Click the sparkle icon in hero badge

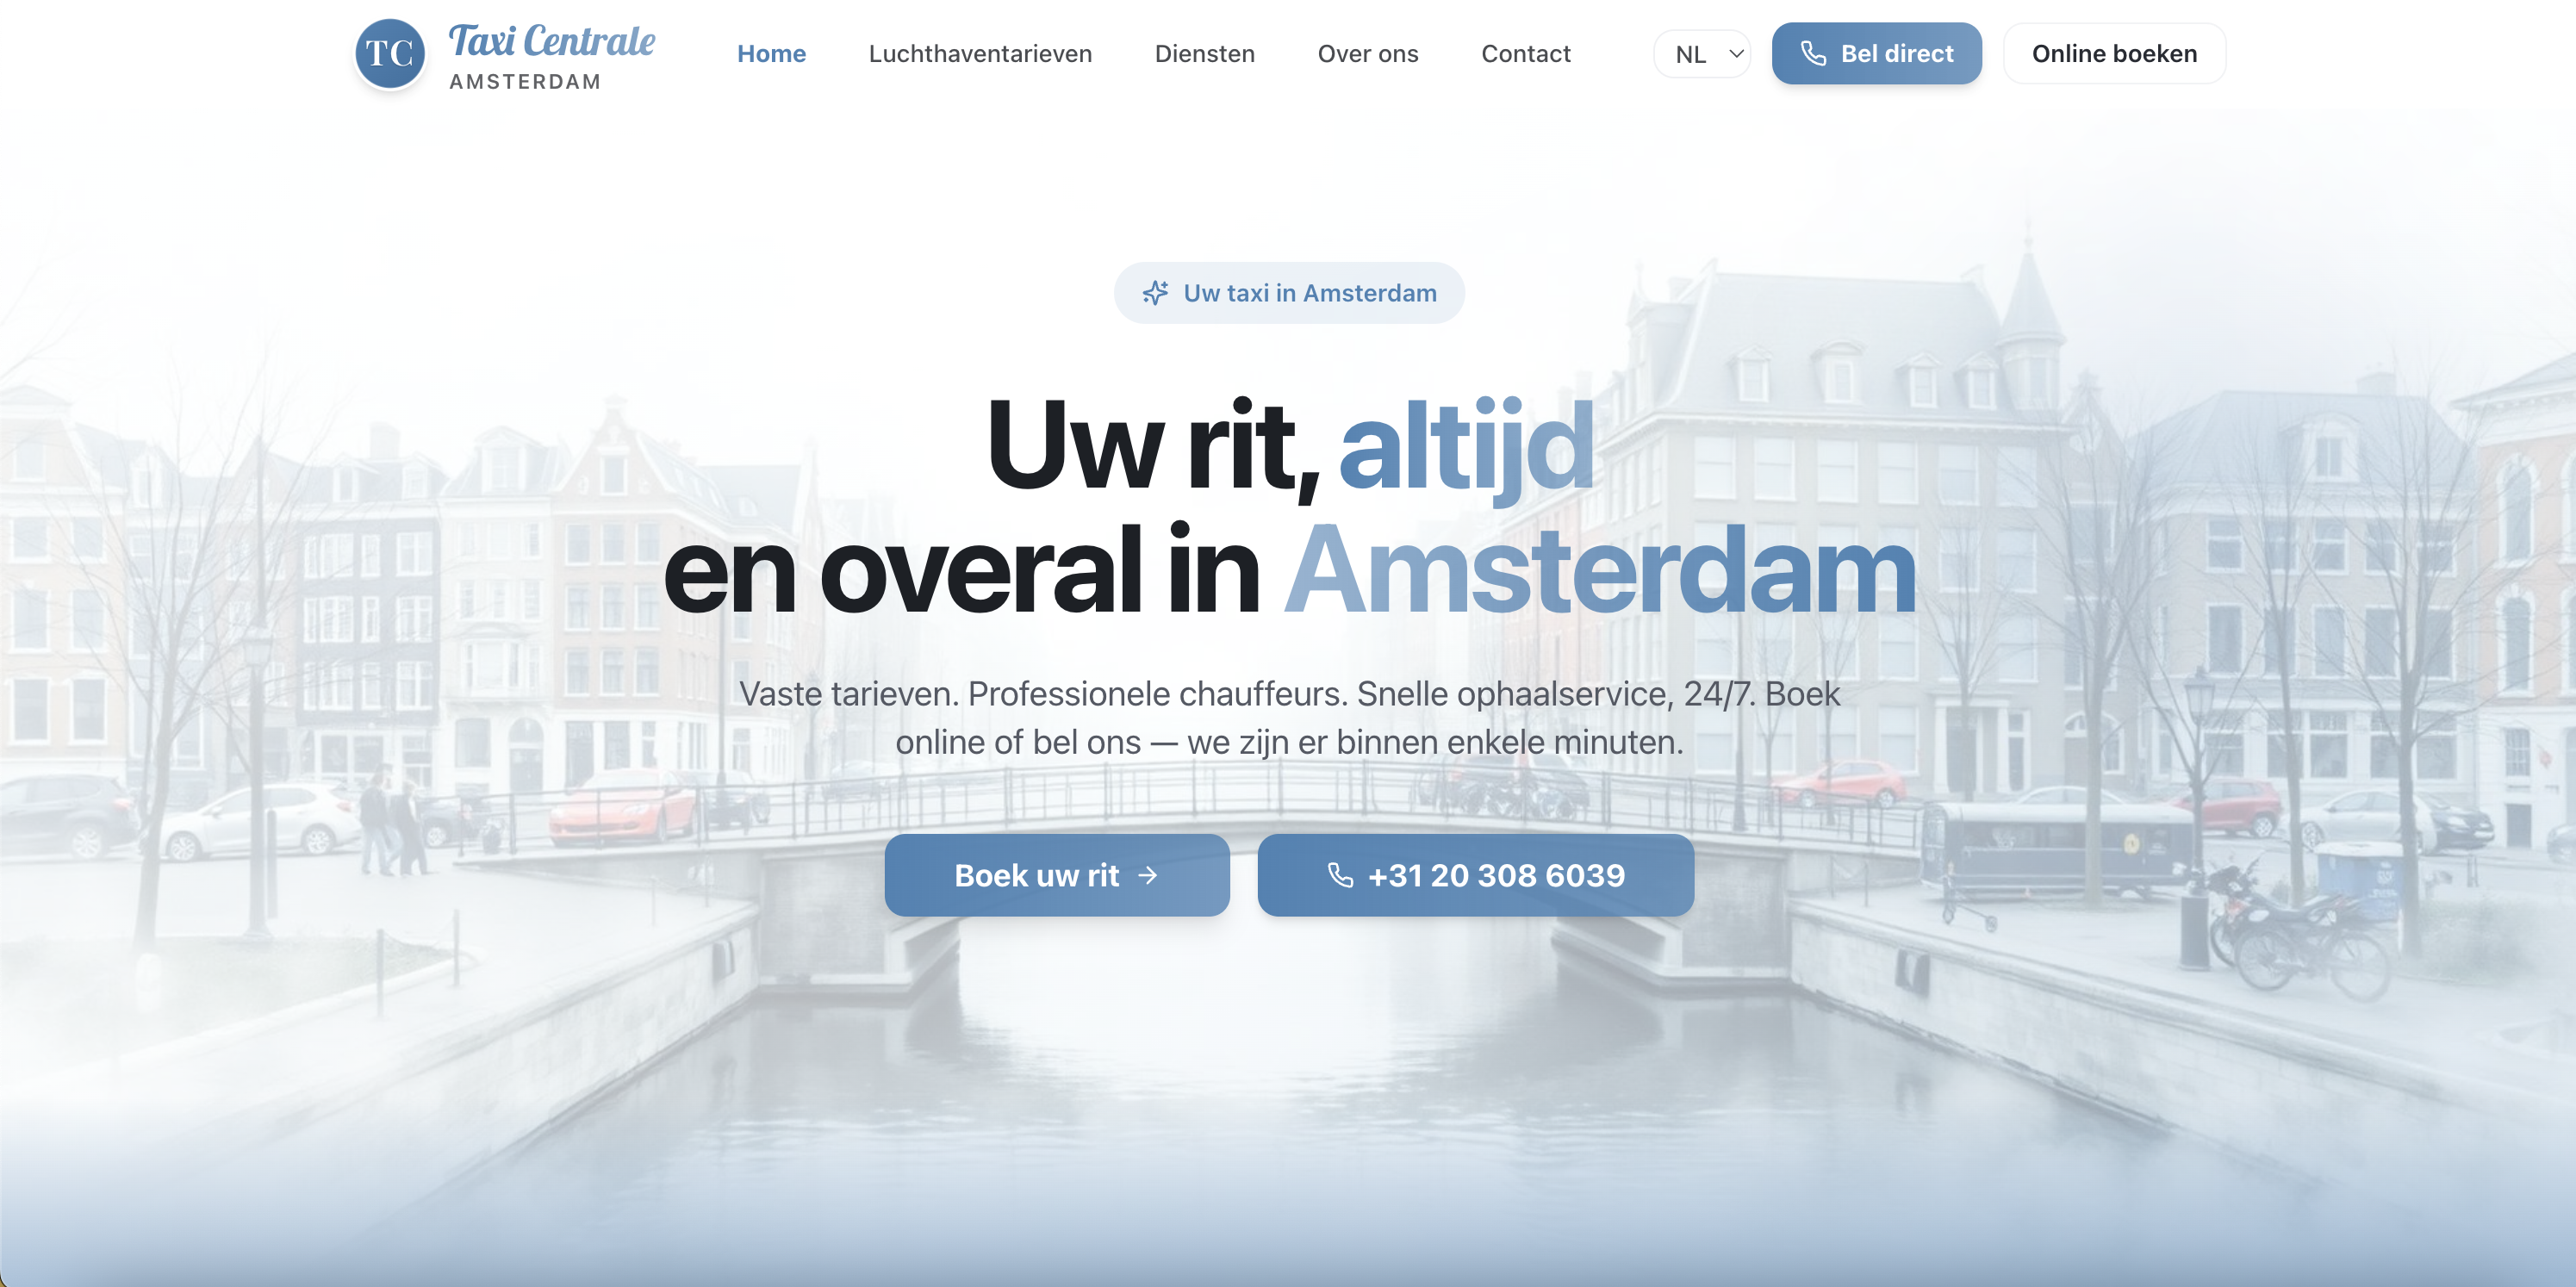pyautogui.click(x=1155, y=293)
